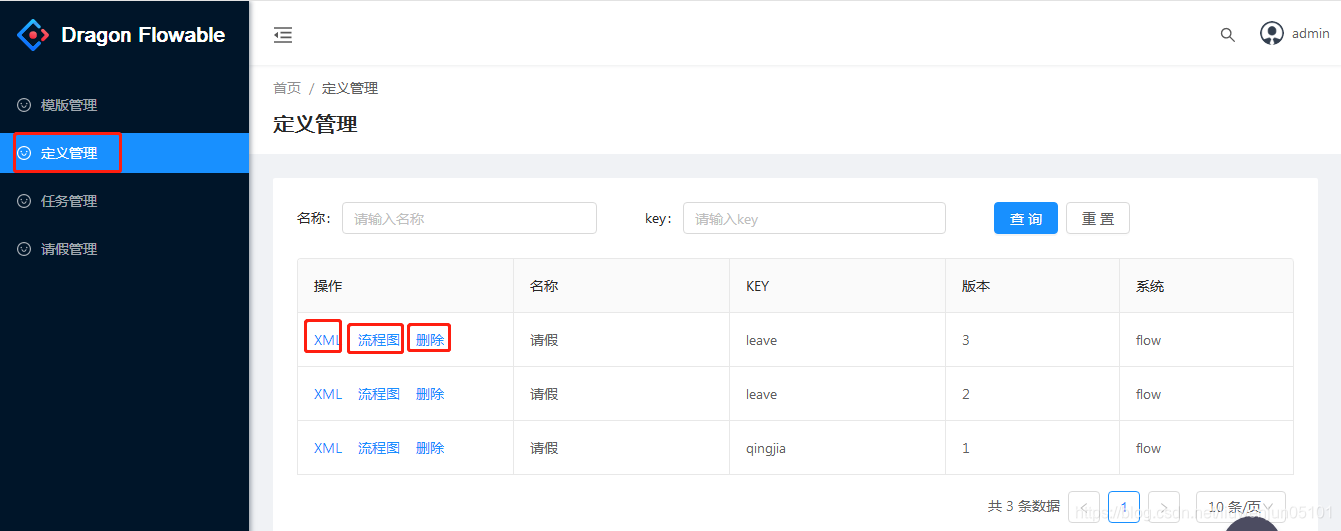This screenshot has width=1341, height=531.
Task: Click smiley icon beside 请假管理
Action: [x=24, y=249]
